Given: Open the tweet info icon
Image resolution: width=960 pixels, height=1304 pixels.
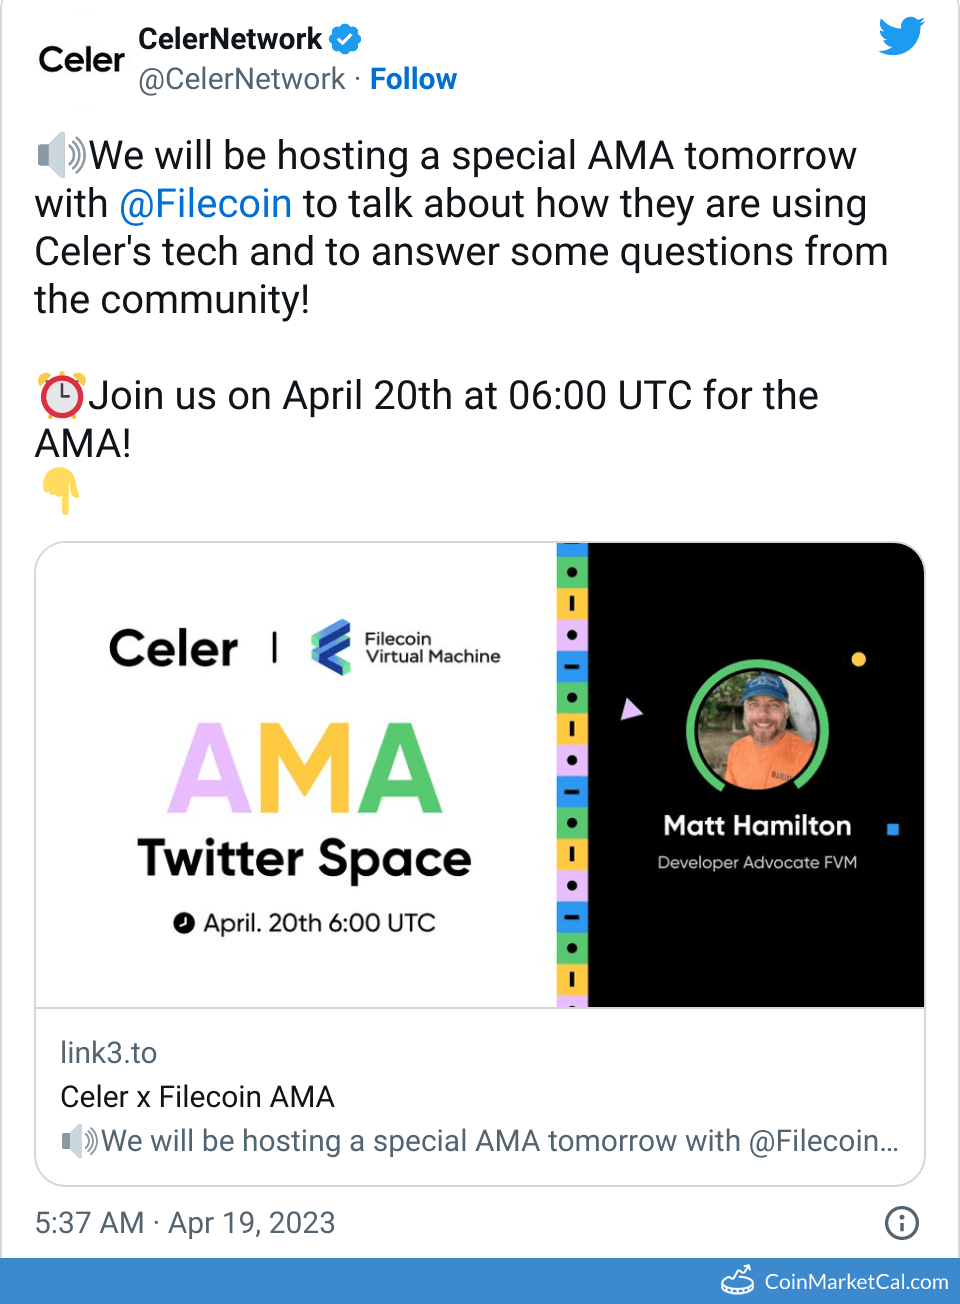Looking at the screenshot, I should click(901, 1222).
